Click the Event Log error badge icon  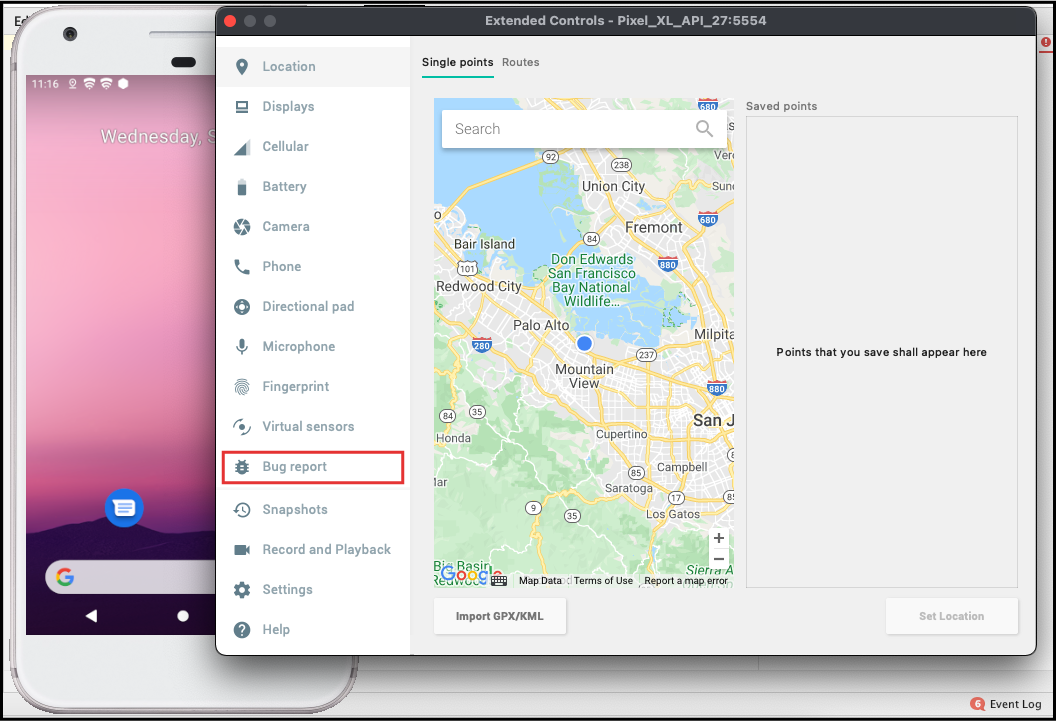click(977, 703)
